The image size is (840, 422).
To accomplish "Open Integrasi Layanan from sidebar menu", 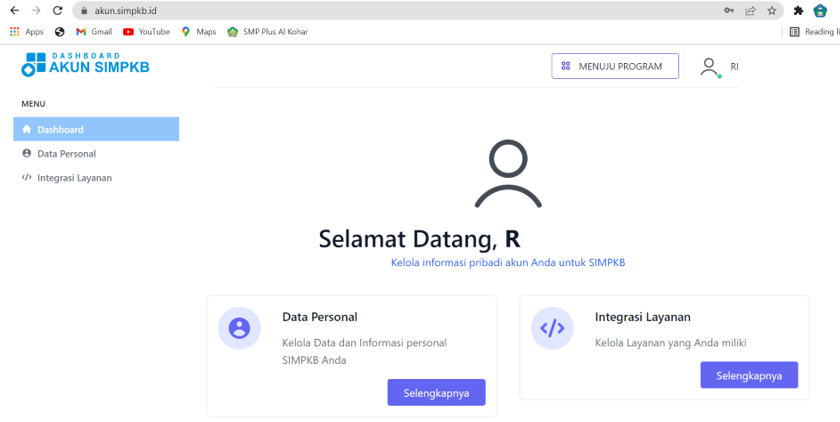I will [74, 178].
